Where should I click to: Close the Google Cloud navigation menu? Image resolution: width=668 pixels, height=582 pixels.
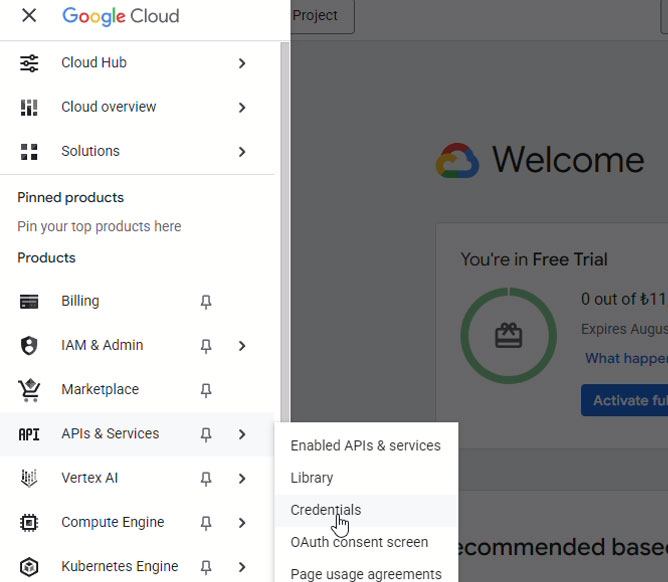29,16
